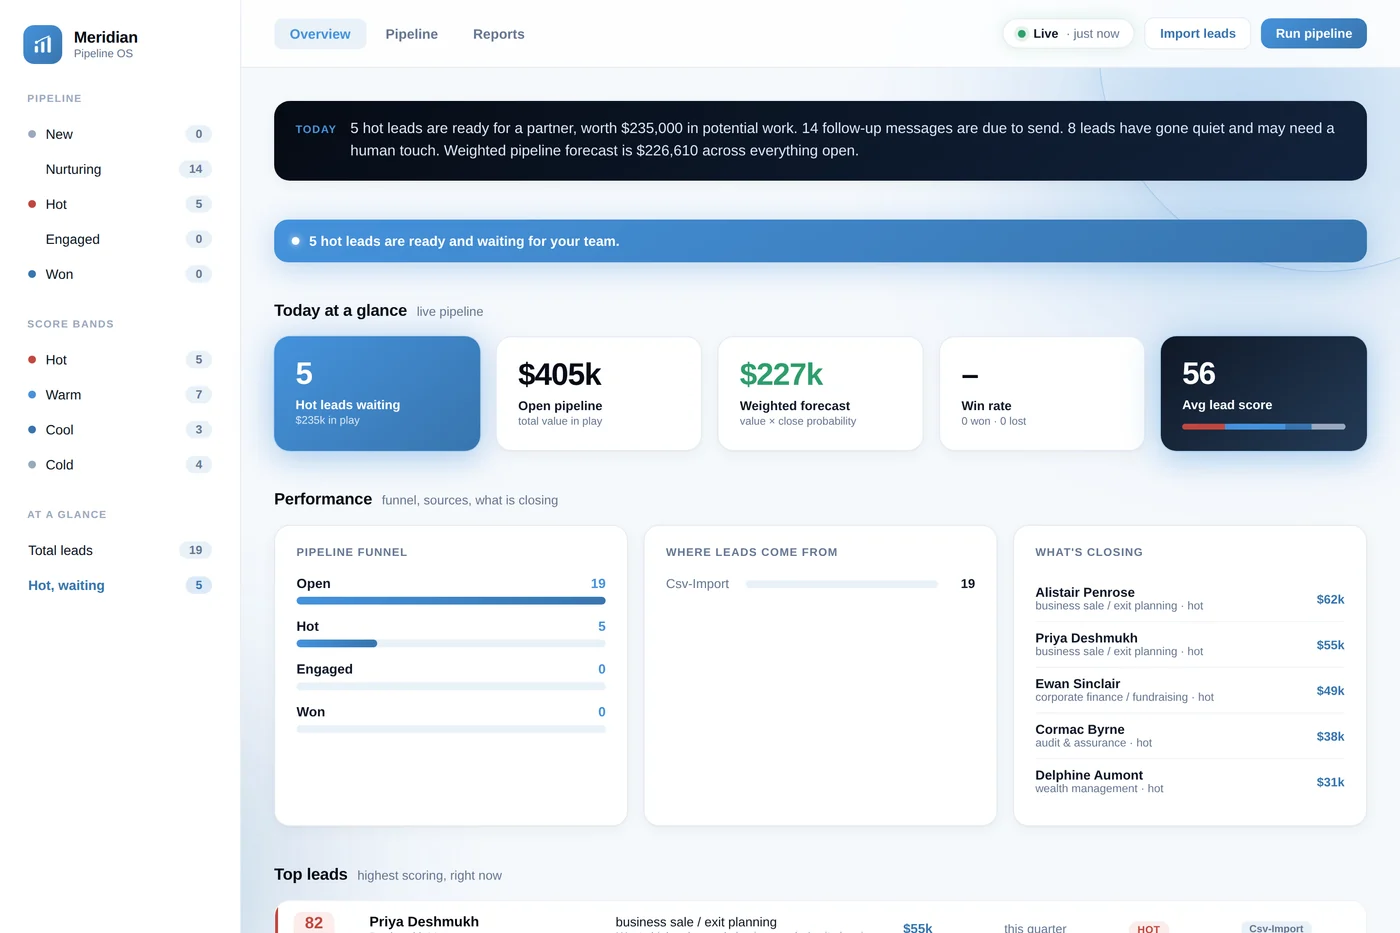
Task: Open Delphine Aumont closing deal
Action: 1190,782
